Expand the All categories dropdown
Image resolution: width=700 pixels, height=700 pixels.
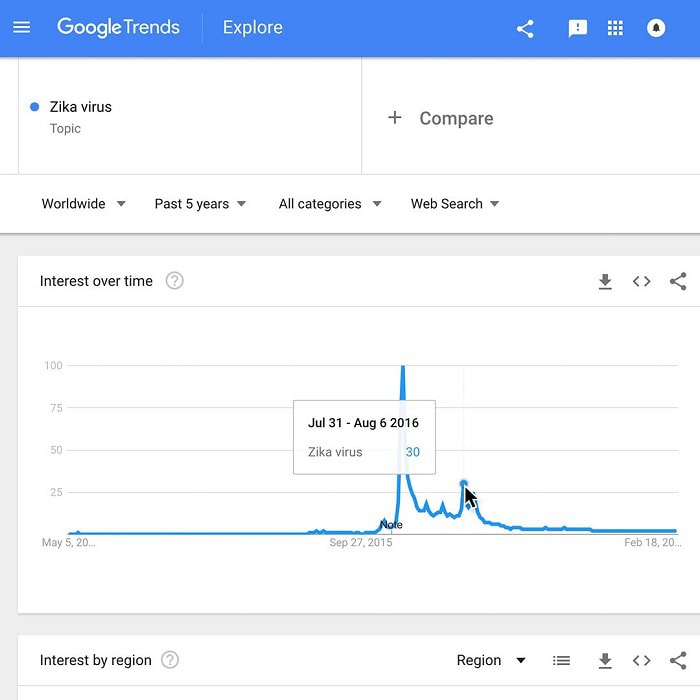tap(330, 204)
